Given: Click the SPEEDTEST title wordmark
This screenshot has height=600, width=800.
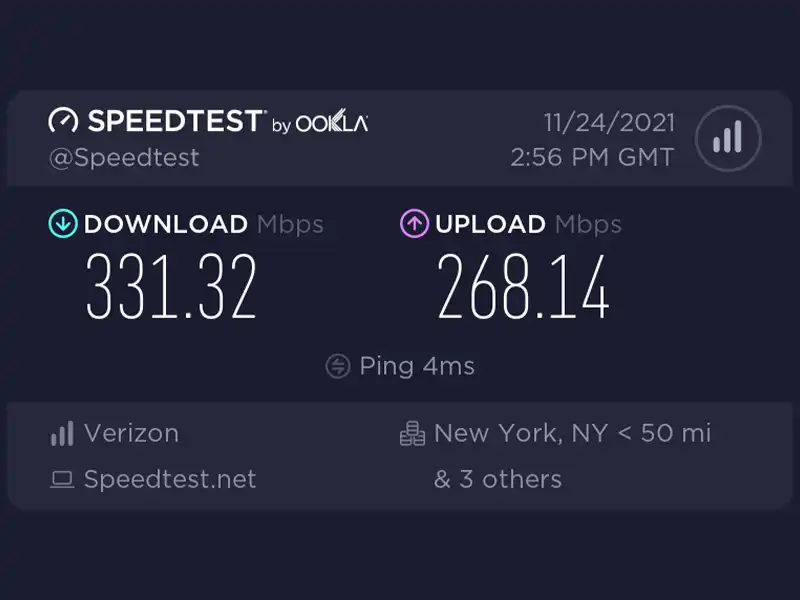Looking at the screenshot, I should 176,121.
